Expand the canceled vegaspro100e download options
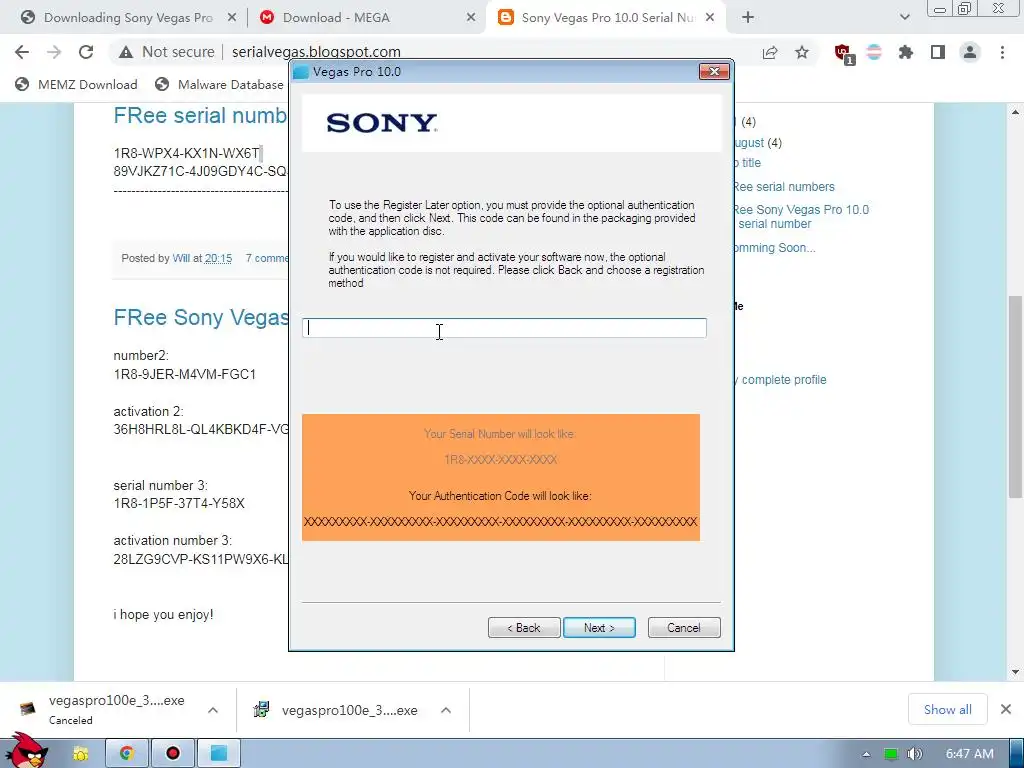 tap(213, 710)
